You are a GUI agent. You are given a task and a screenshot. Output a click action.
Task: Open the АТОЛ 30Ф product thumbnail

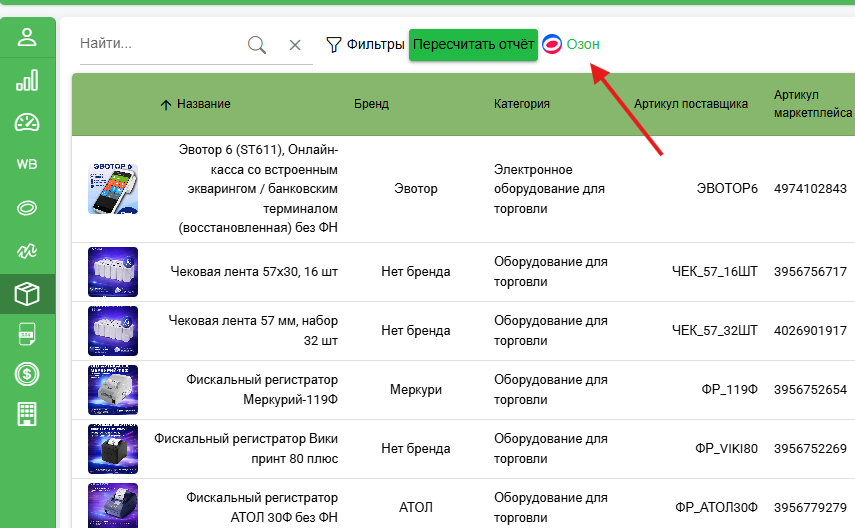[x=113, y=505]
